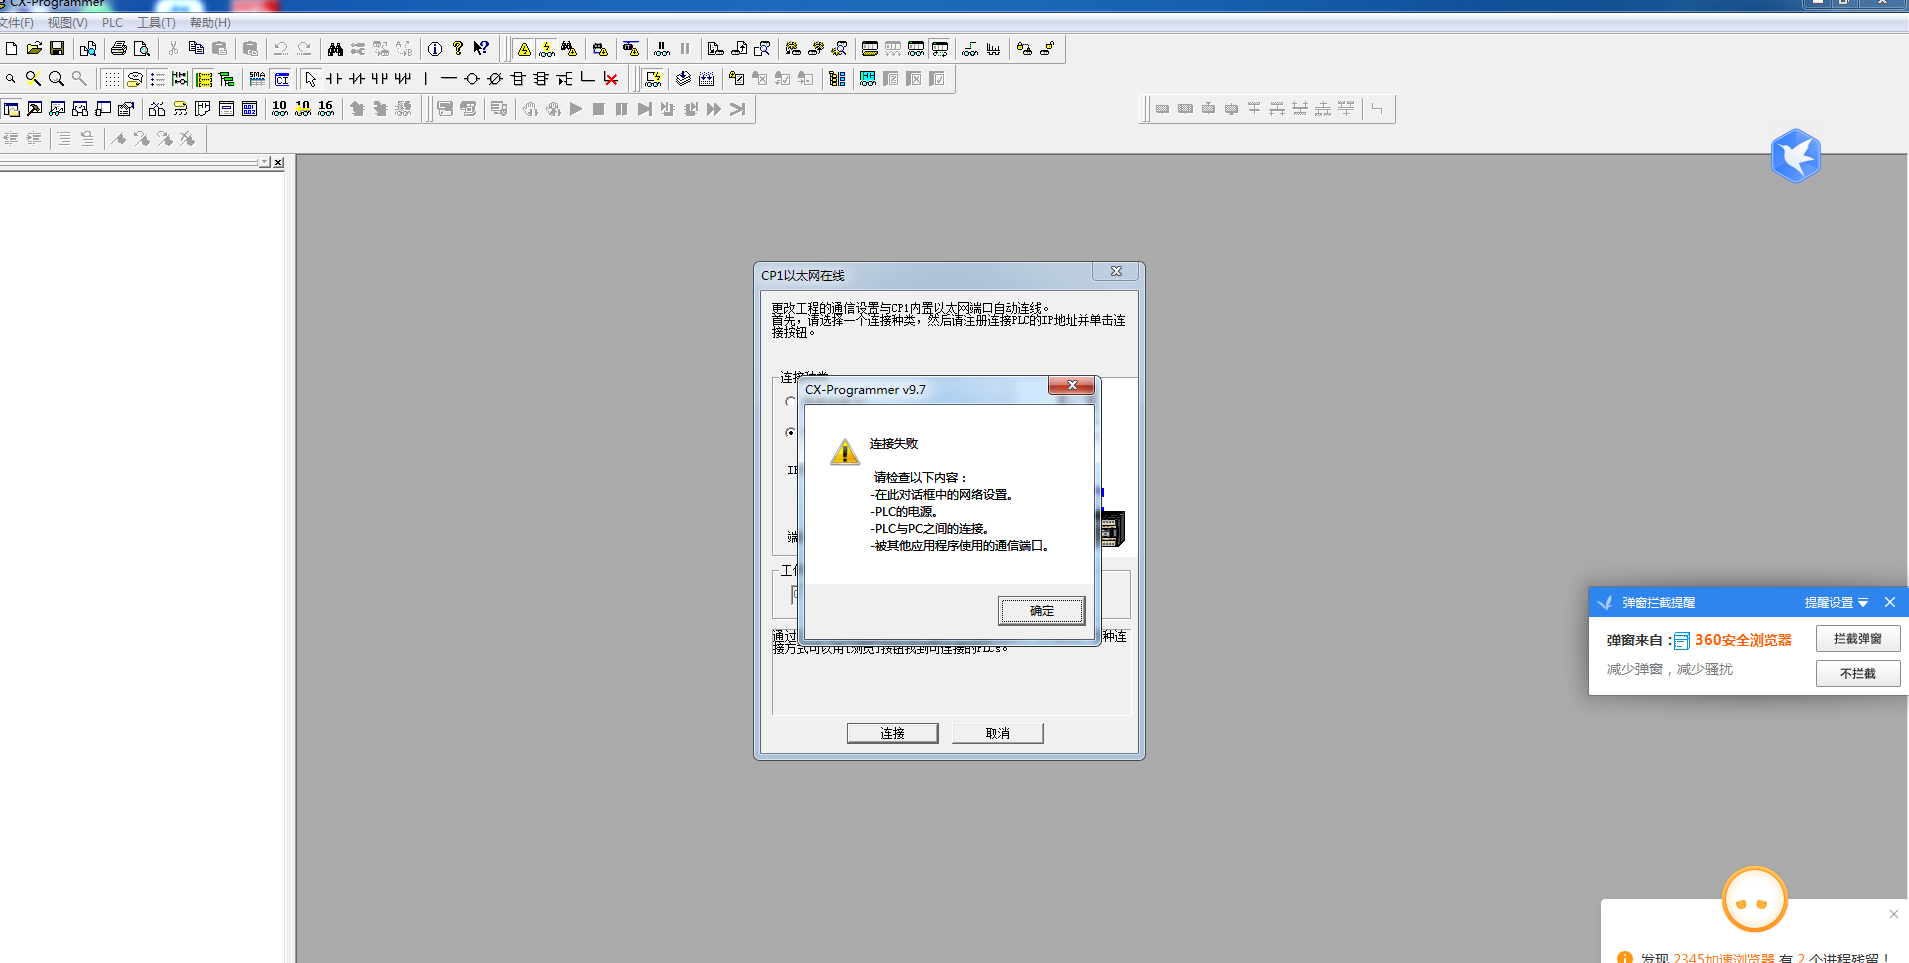
Task: Click the New file icon in toolbar
Action: 11,48
